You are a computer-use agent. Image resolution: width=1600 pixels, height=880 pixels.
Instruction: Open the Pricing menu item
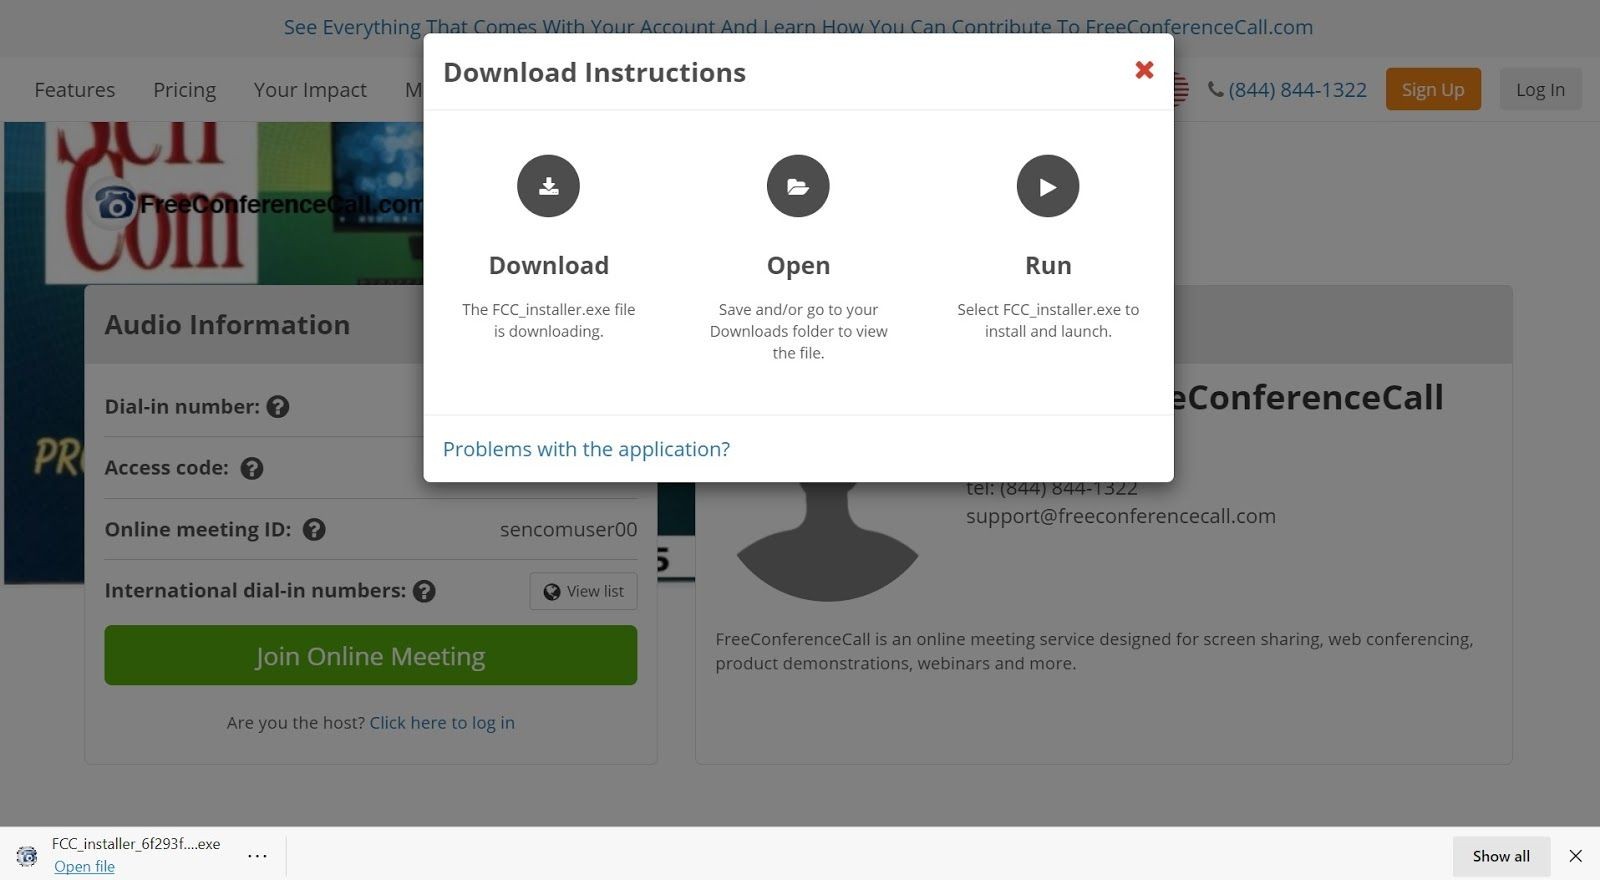click(184, 90)
